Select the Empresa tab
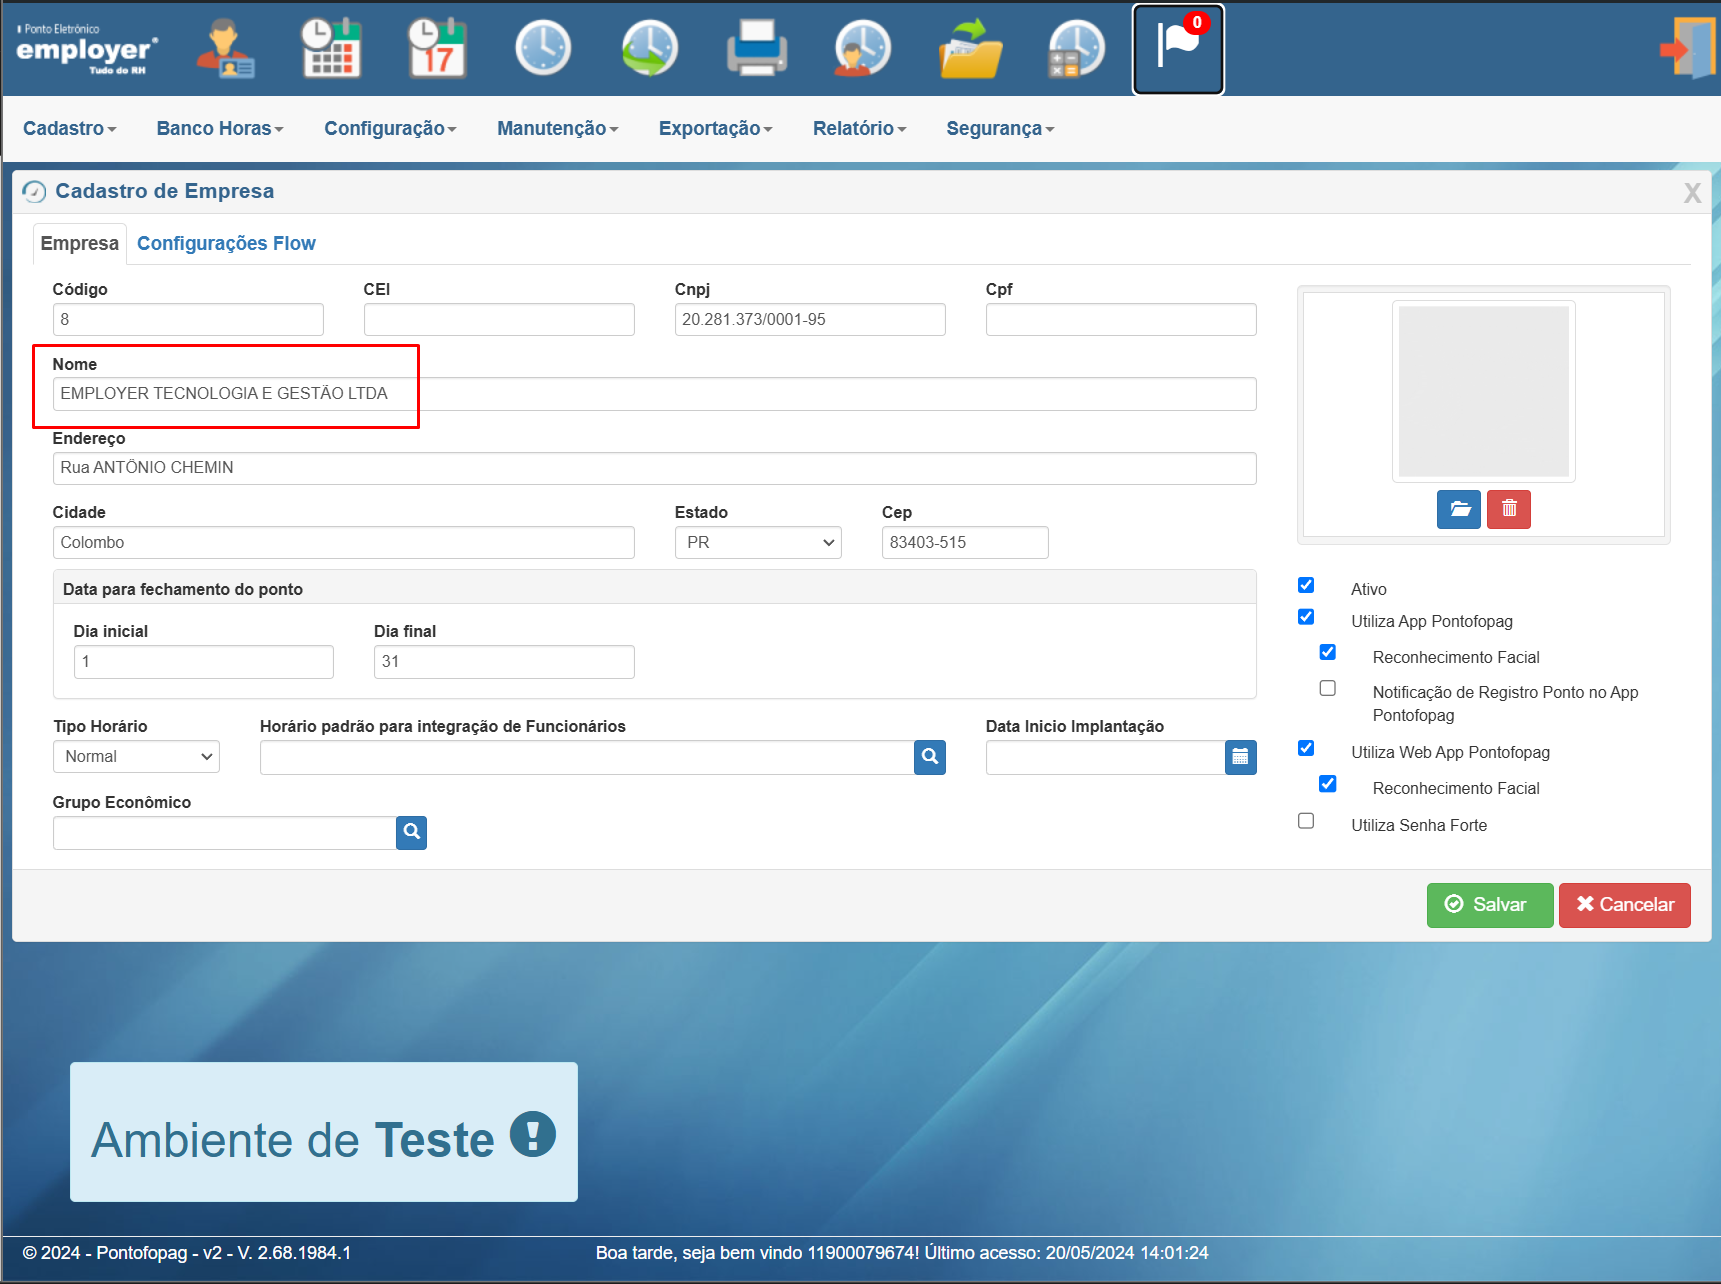Screen dimensions: 1721x1284 [x=80, y=243]
